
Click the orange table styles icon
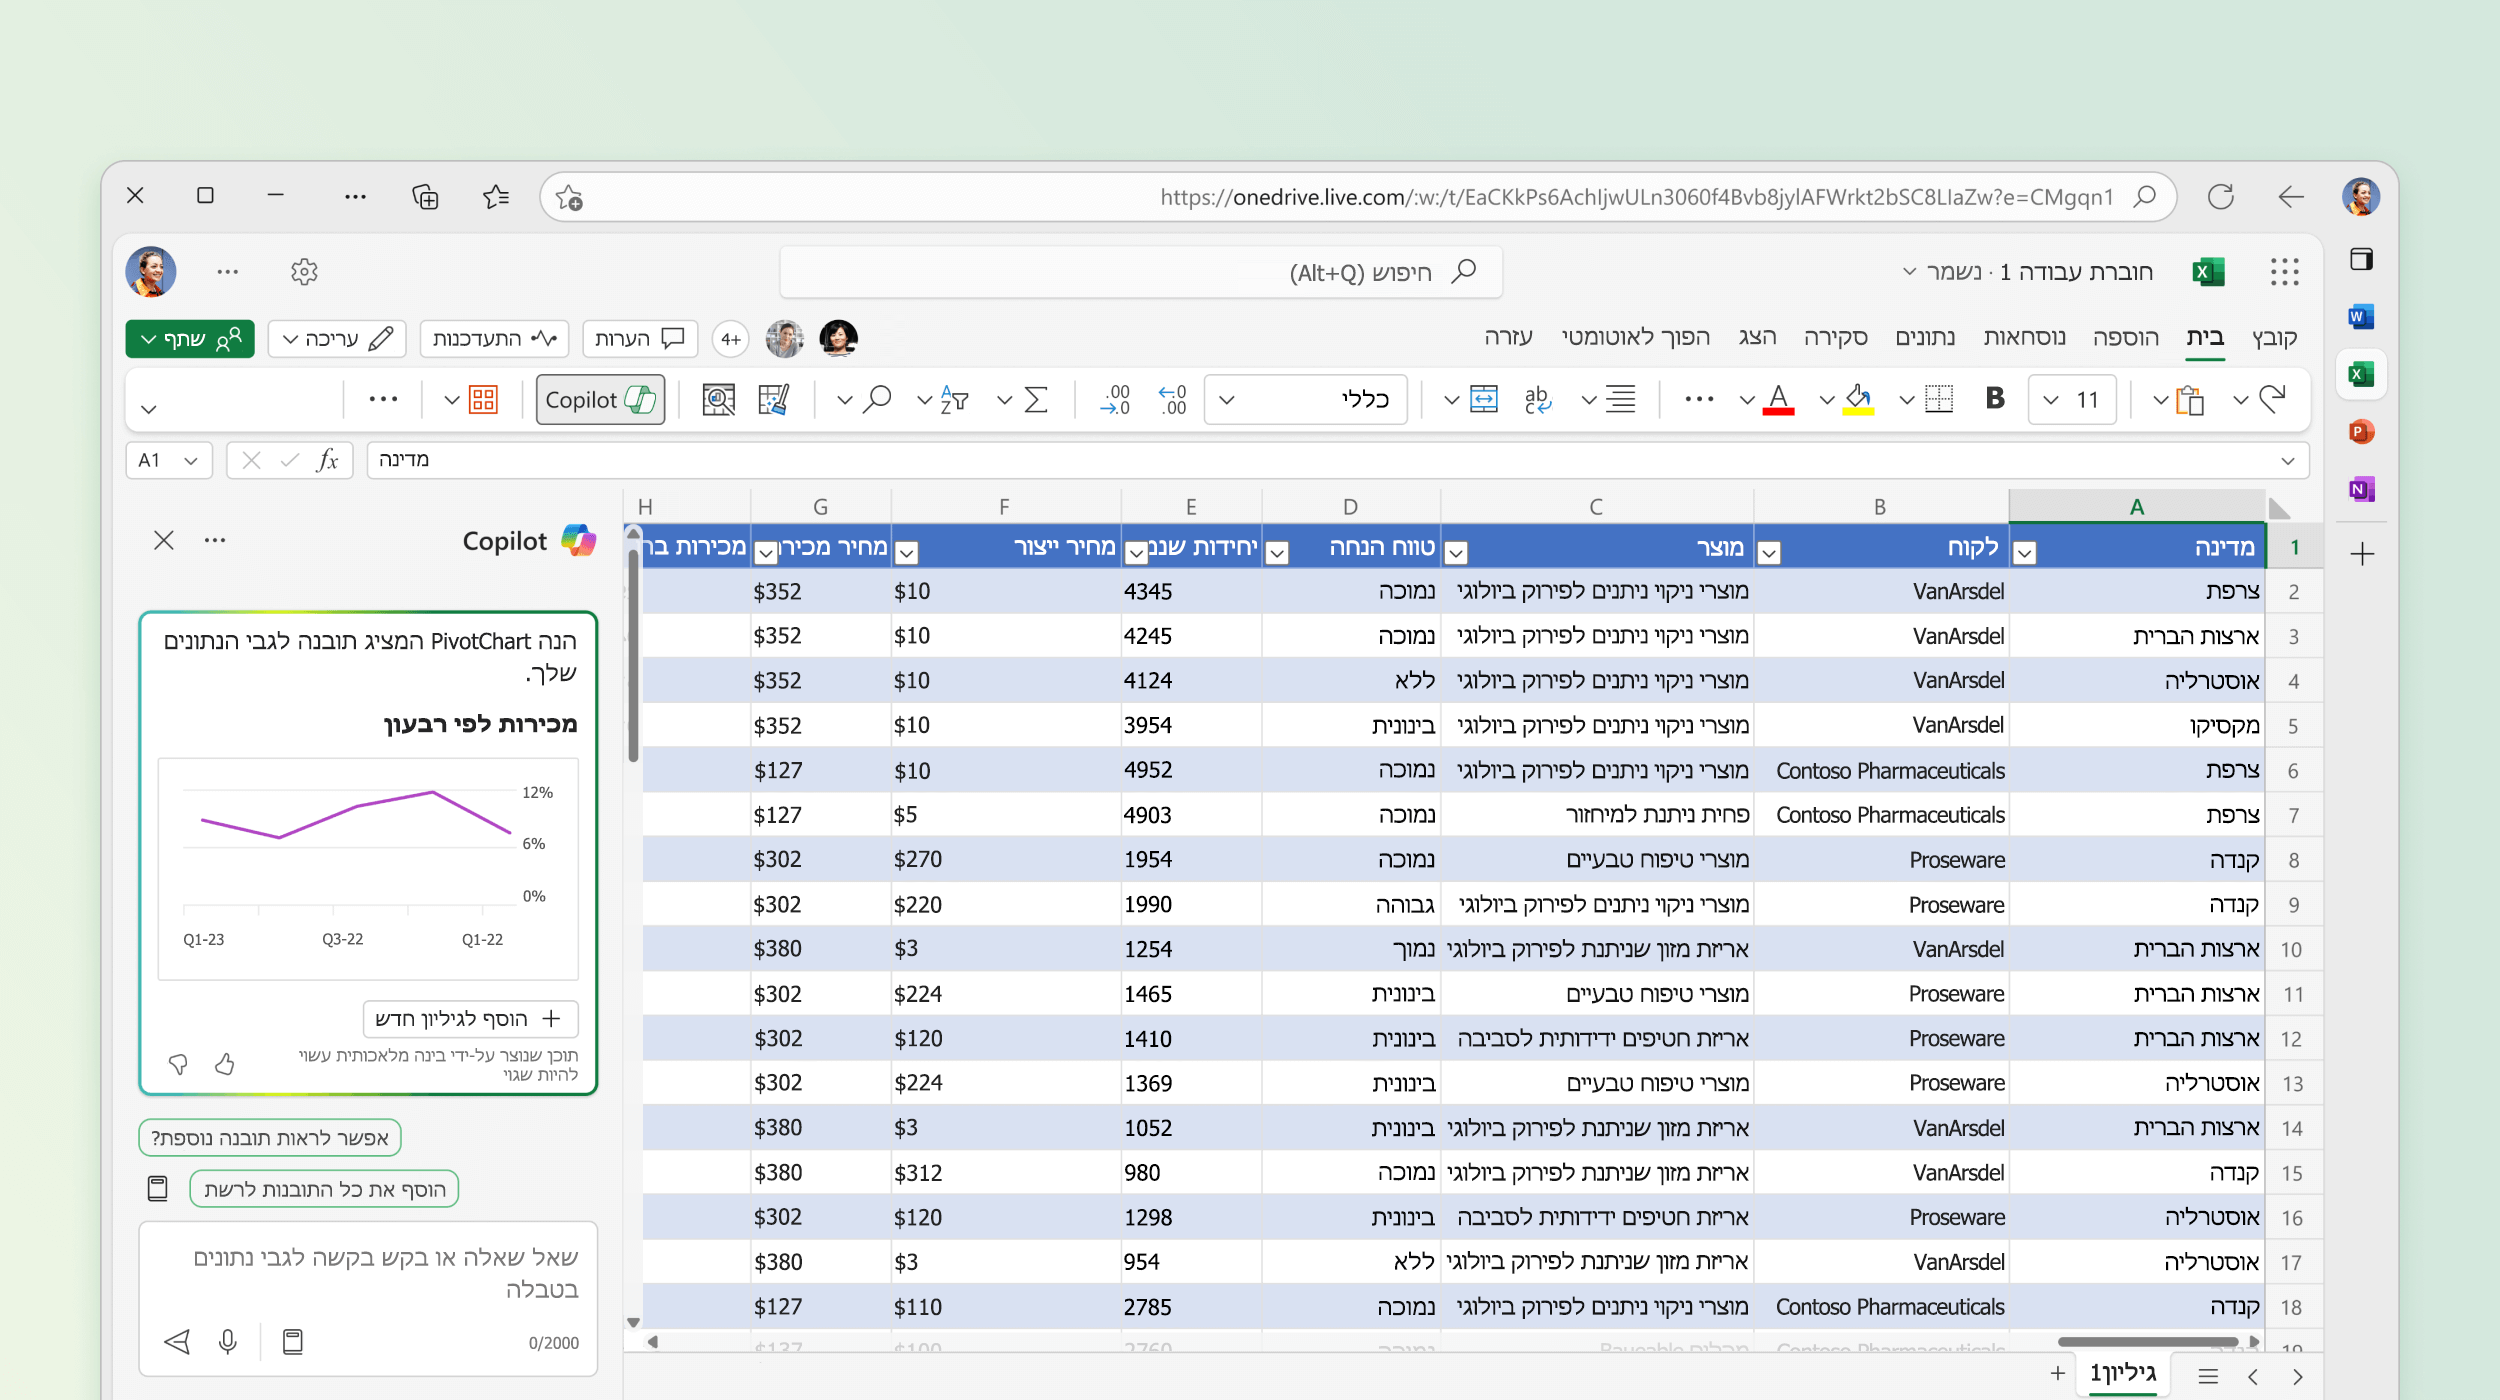pyautogui.click(x=483, y=399)
